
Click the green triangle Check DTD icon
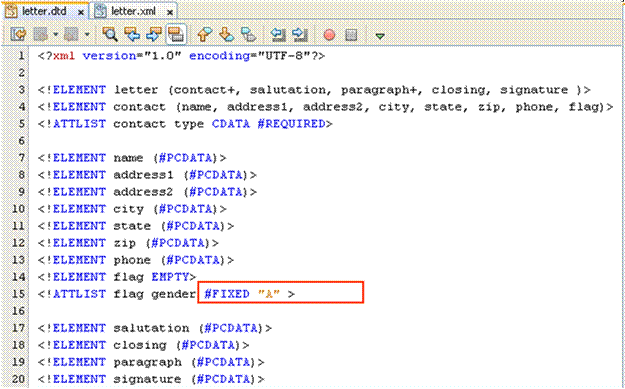click(380, 36)
